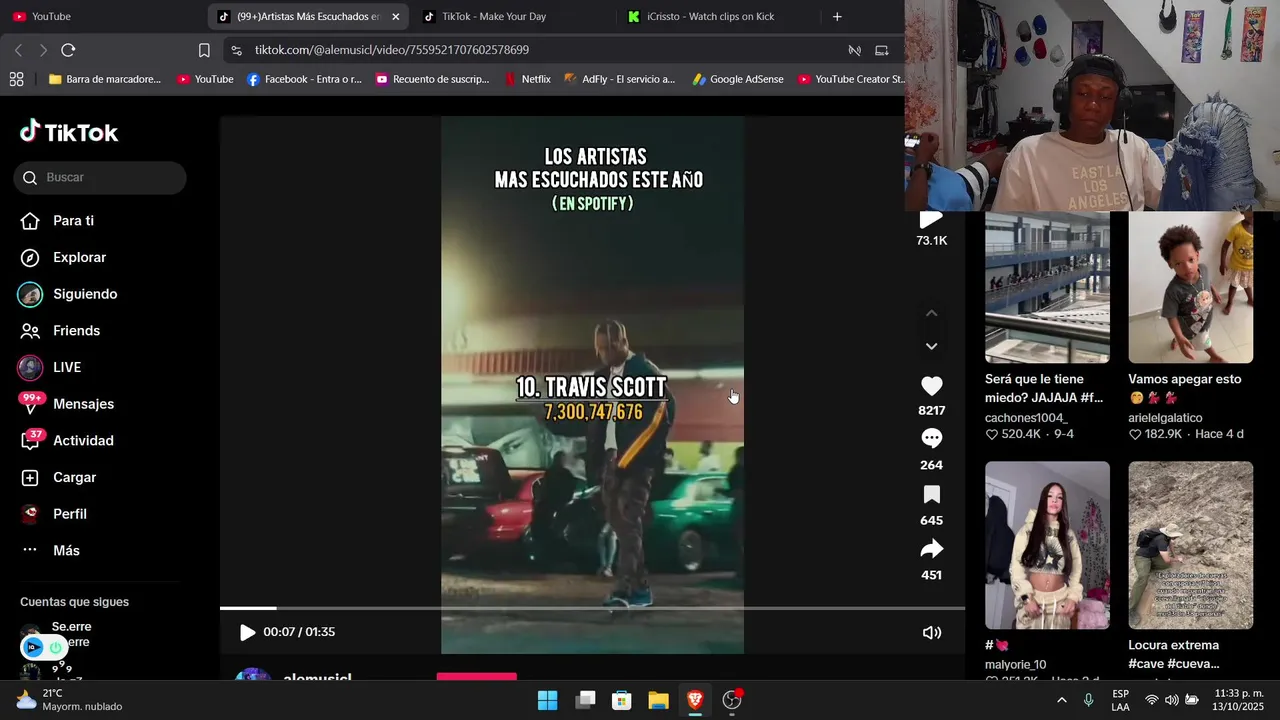Click the address bar URL

(391, 50)
